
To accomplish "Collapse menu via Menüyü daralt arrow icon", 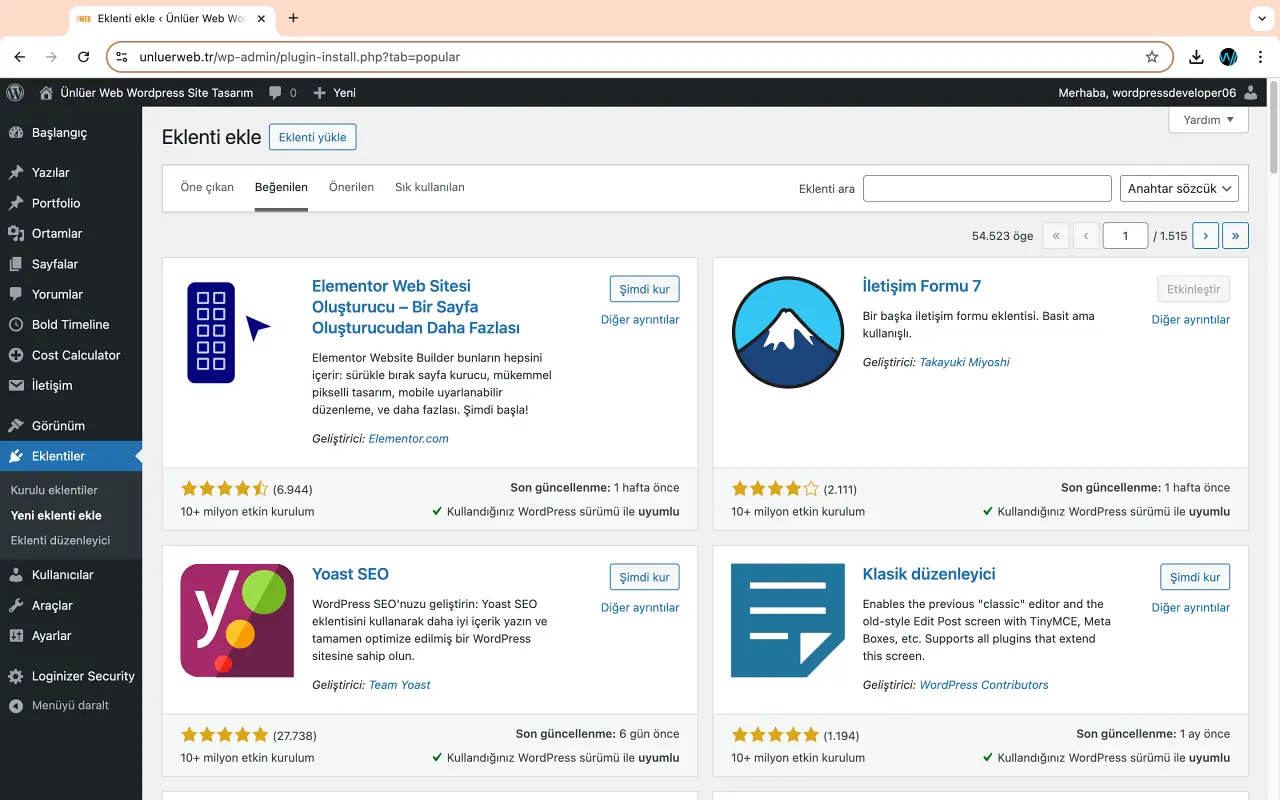I will point(15,706).
